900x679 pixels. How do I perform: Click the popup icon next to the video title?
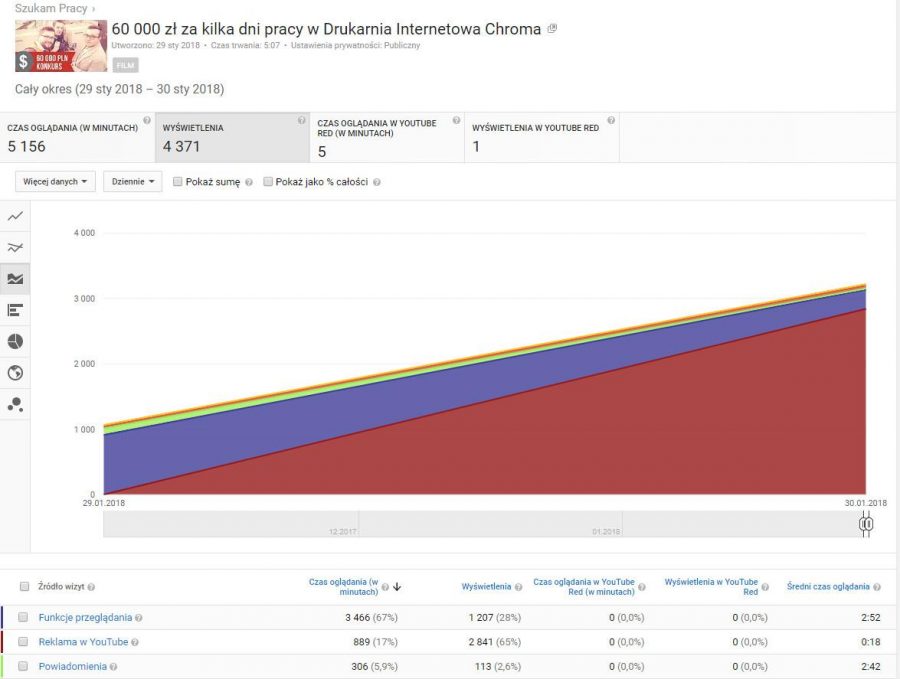tap(553, 29)
